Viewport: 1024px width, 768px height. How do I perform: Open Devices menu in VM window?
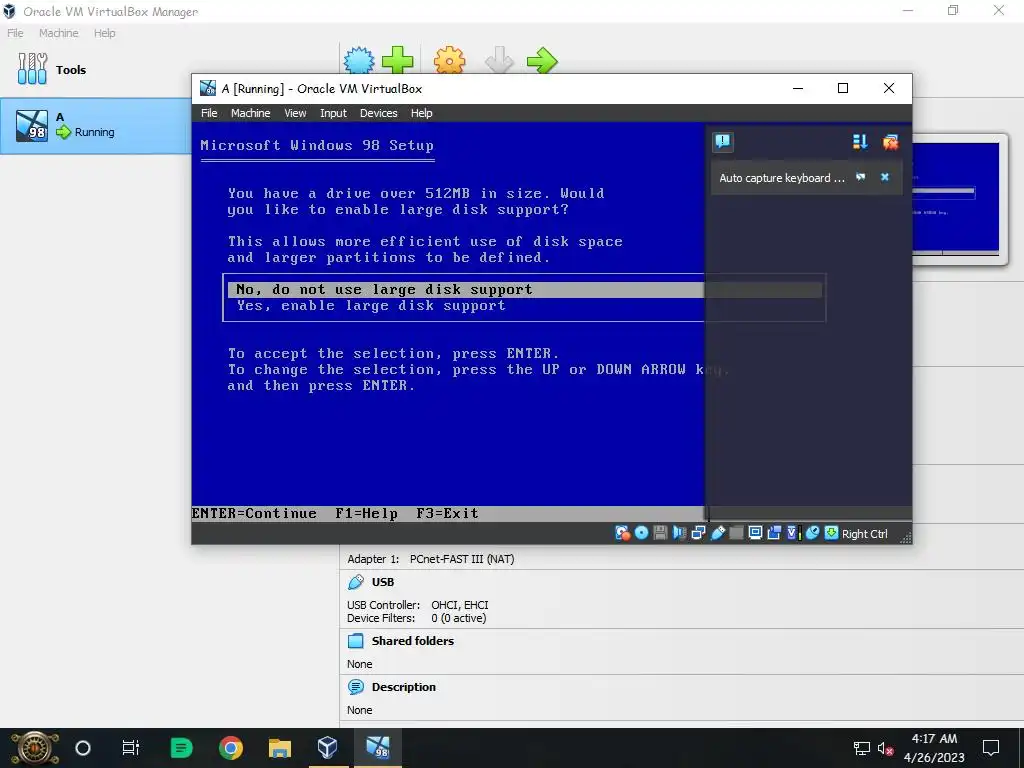tap(378, 113)
